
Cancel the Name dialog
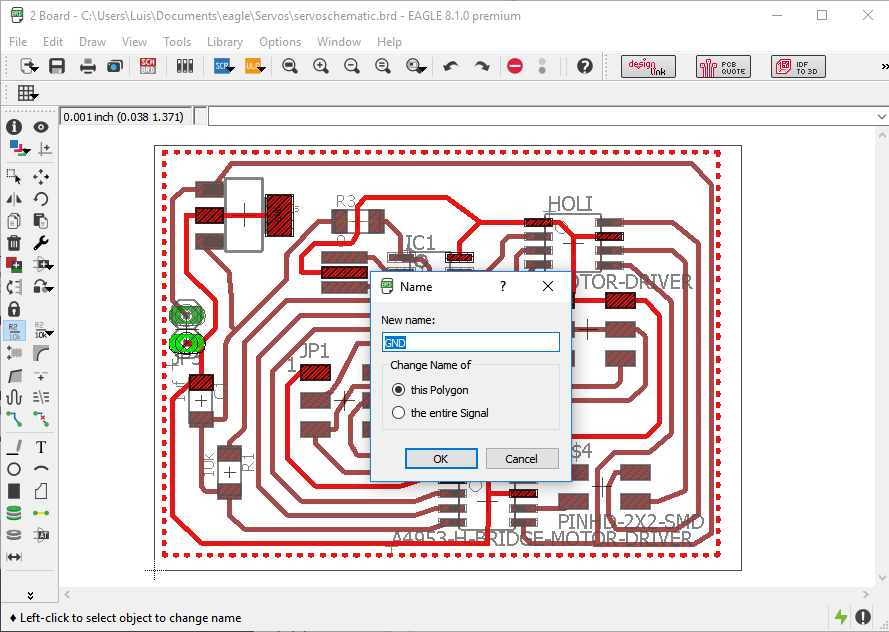tap(522, 459)
